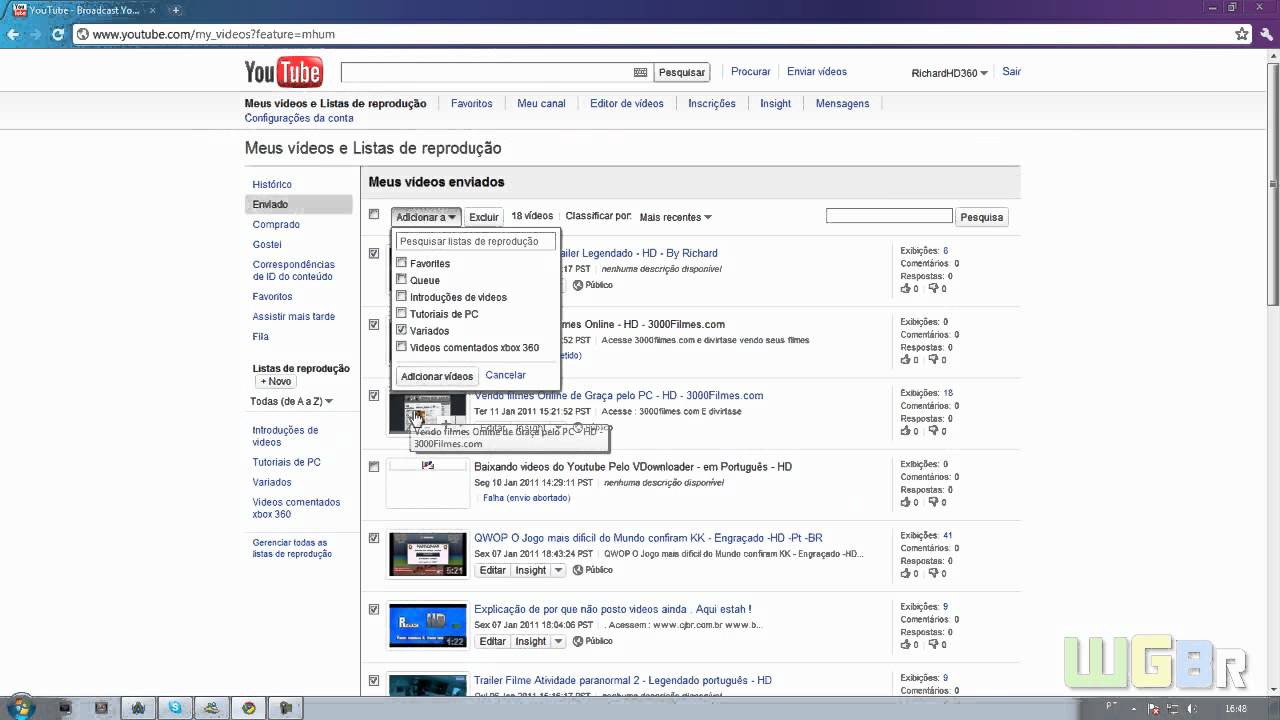
Task: Collapse the Adicionar a dropdown
Action: 425,217
